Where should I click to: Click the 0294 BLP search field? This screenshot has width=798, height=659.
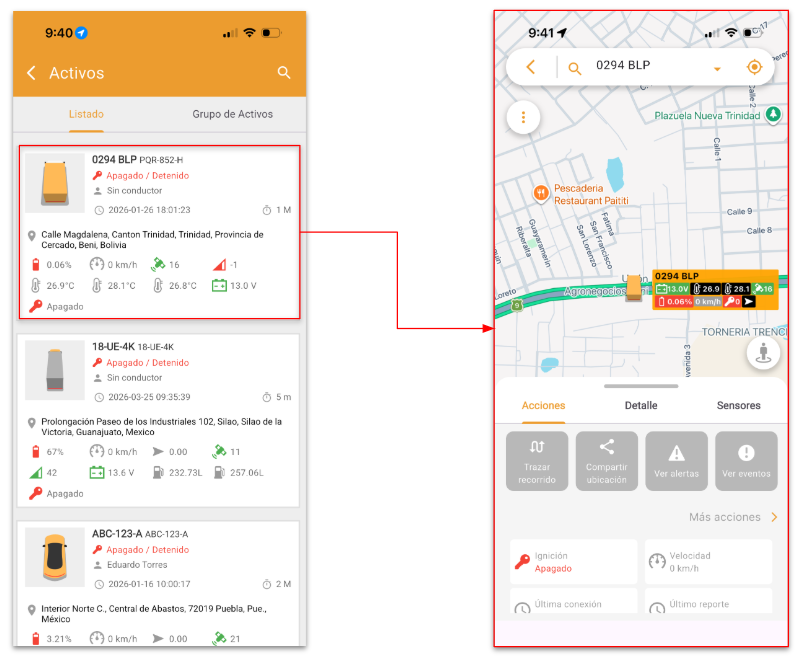(623, 65)
